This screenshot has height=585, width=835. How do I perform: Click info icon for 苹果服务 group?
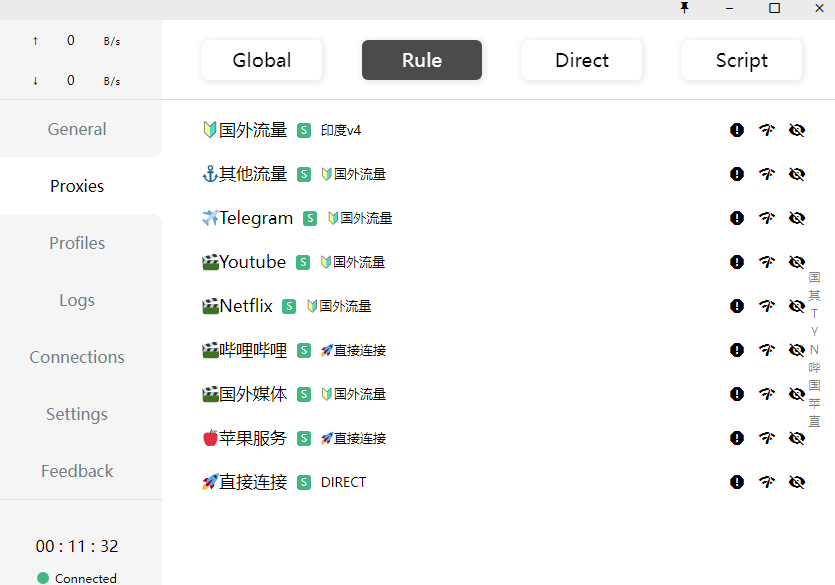(737, 438)
